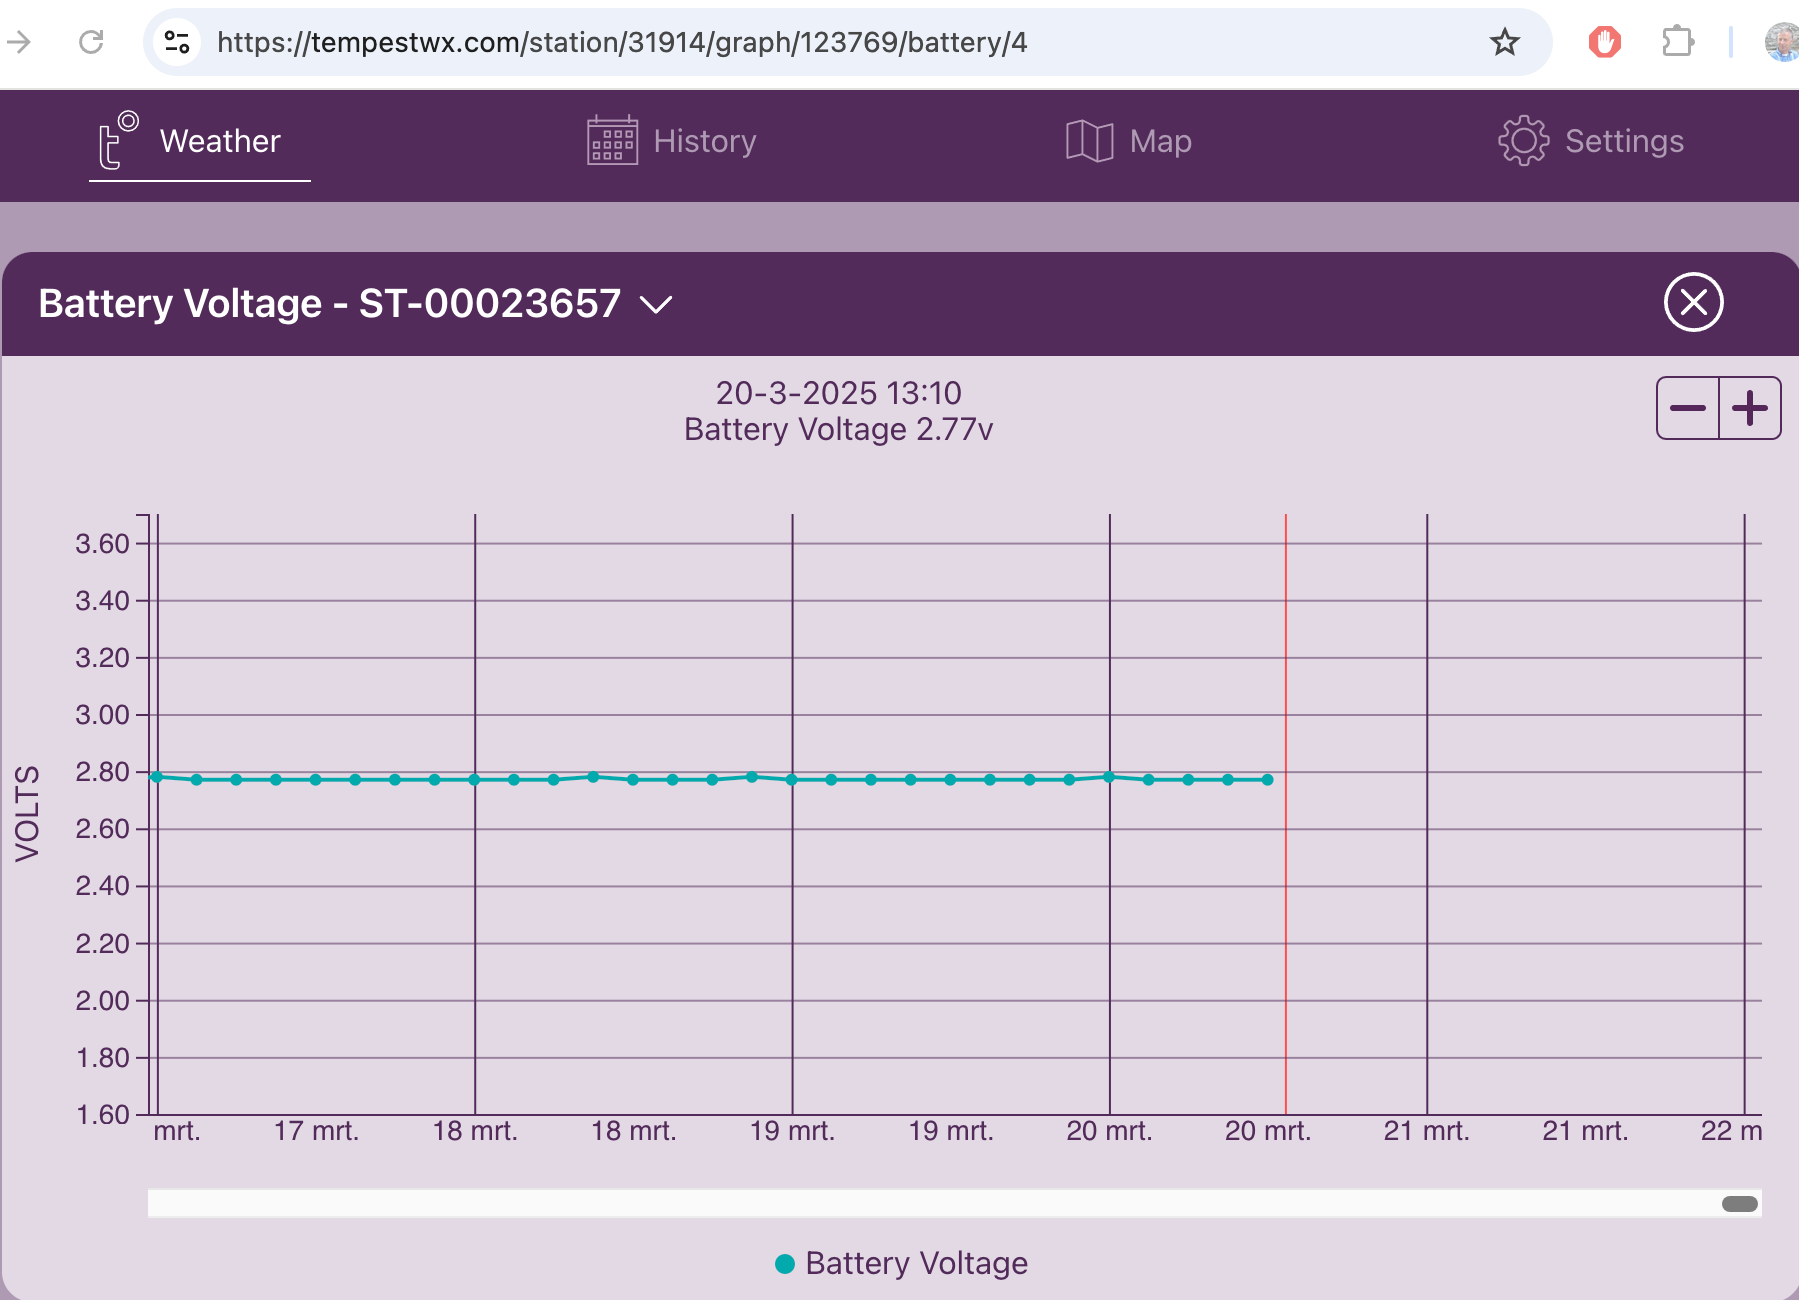Zoom out the graph with minus button
Screen dimensions: 1799x1300
(1687, 408)
